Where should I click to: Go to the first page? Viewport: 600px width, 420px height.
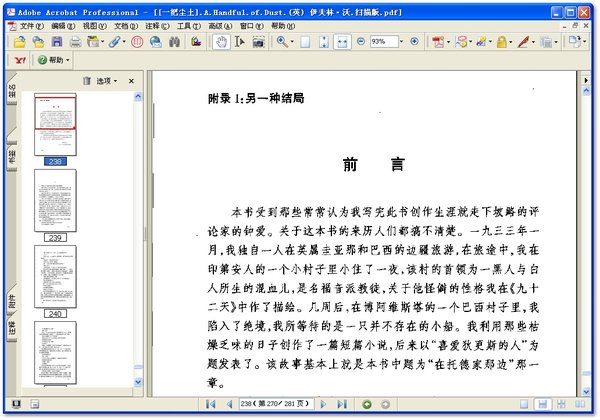211,404
